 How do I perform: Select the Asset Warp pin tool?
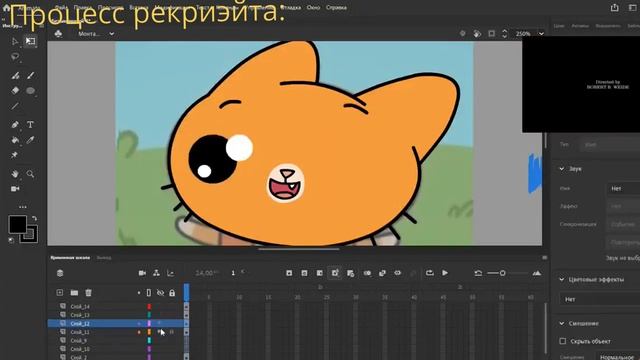[x=14, y=155]
